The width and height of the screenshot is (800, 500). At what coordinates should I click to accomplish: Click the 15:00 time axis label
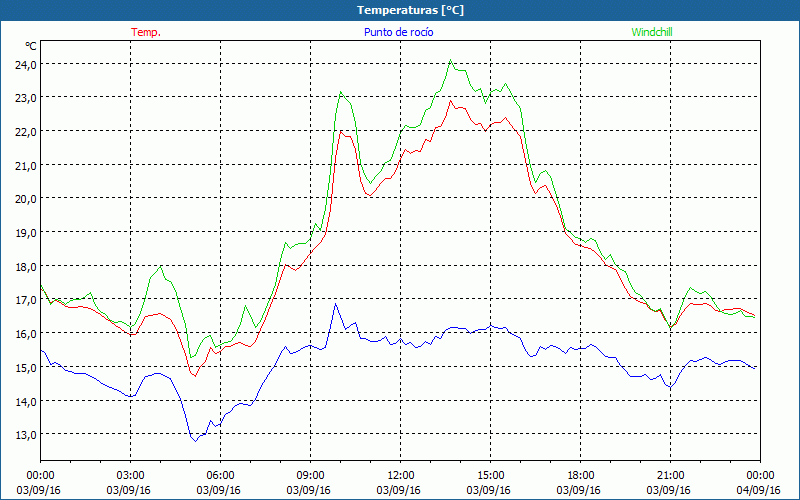[490, 476]
